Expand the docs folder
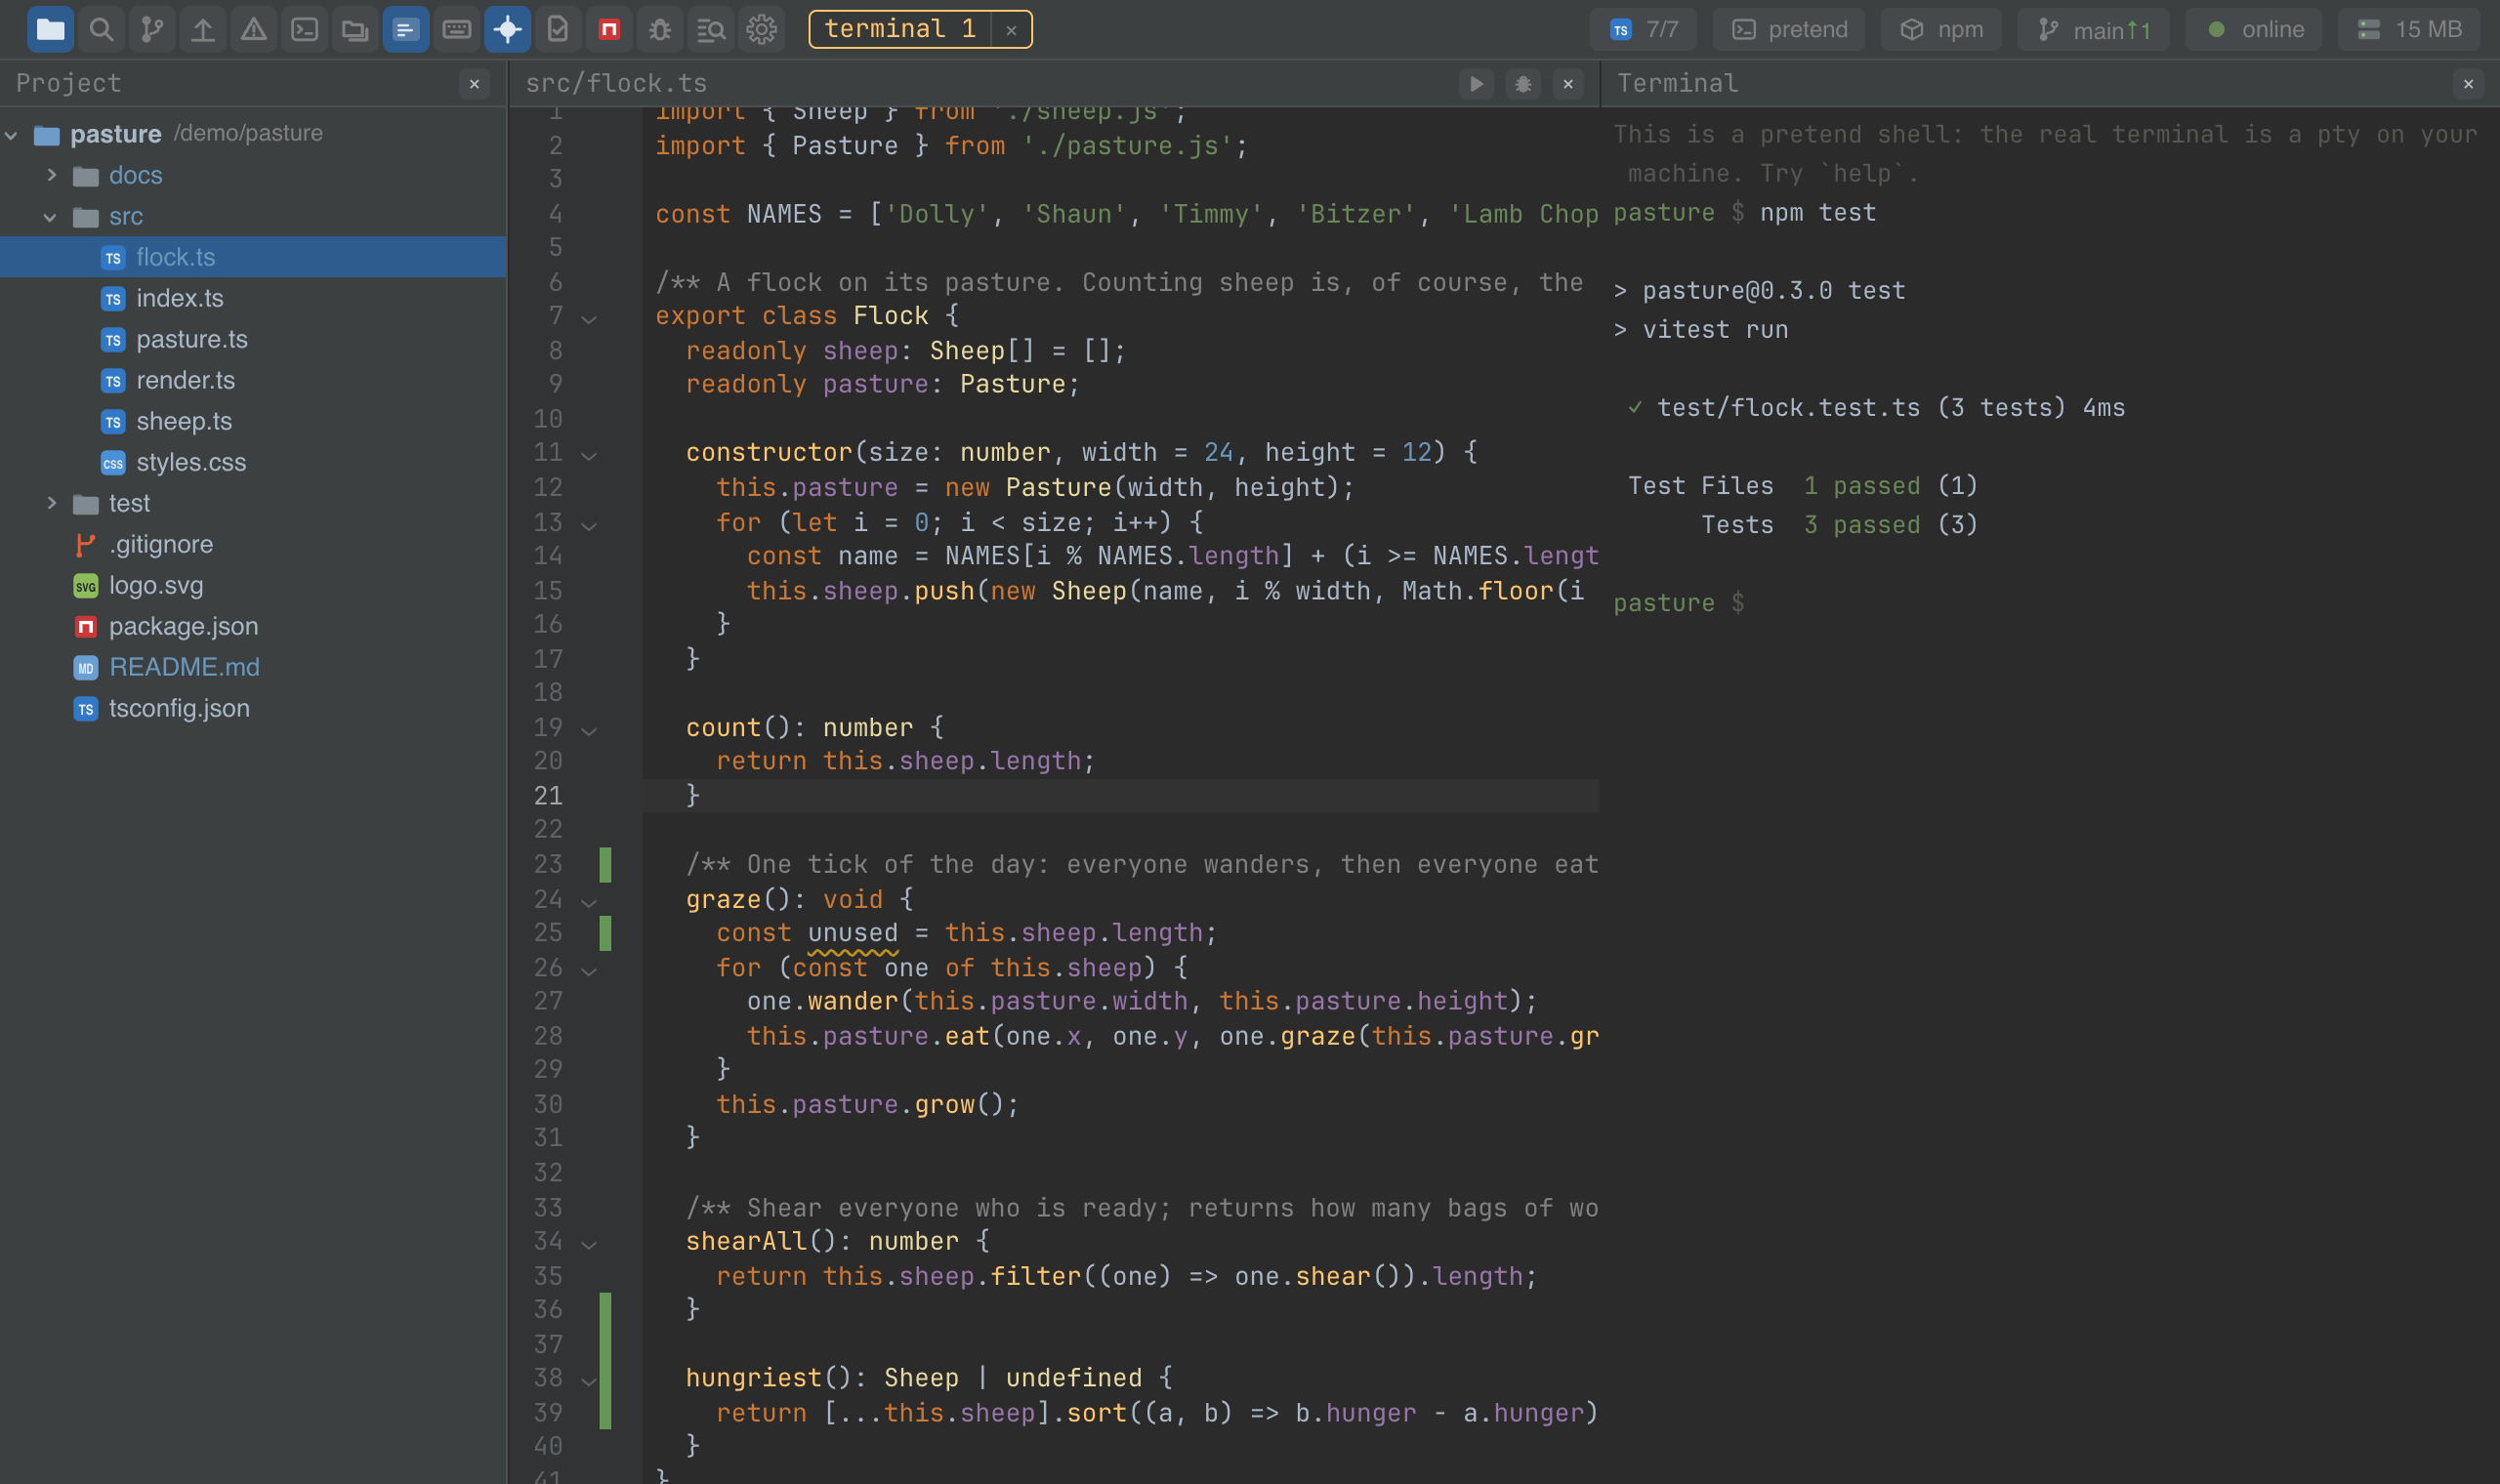This screenshot has height=1484, width=2500. pos(51,175)
